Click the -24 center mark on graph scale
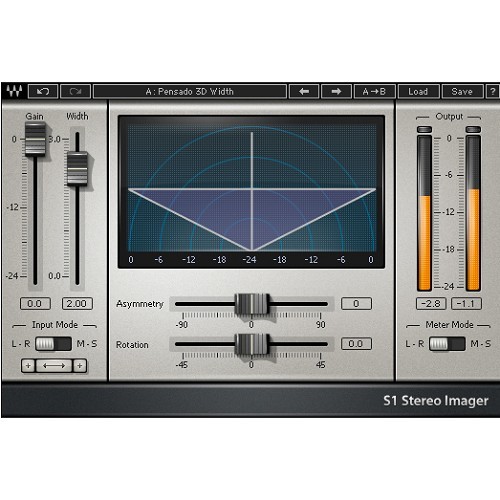Image resolution: width=500 pixels, height=500 pixels. click(249, 260)
